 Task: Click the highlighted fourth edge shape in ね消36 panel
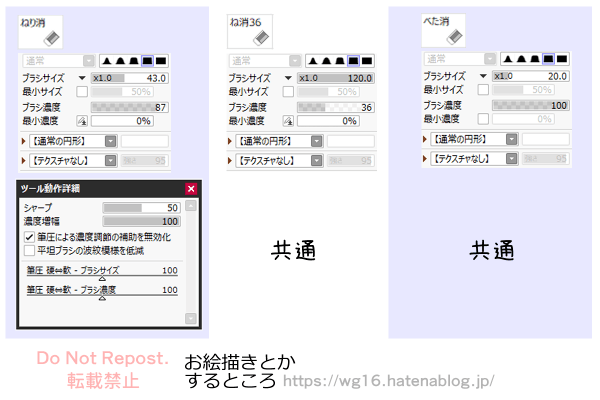pos(353,61)
